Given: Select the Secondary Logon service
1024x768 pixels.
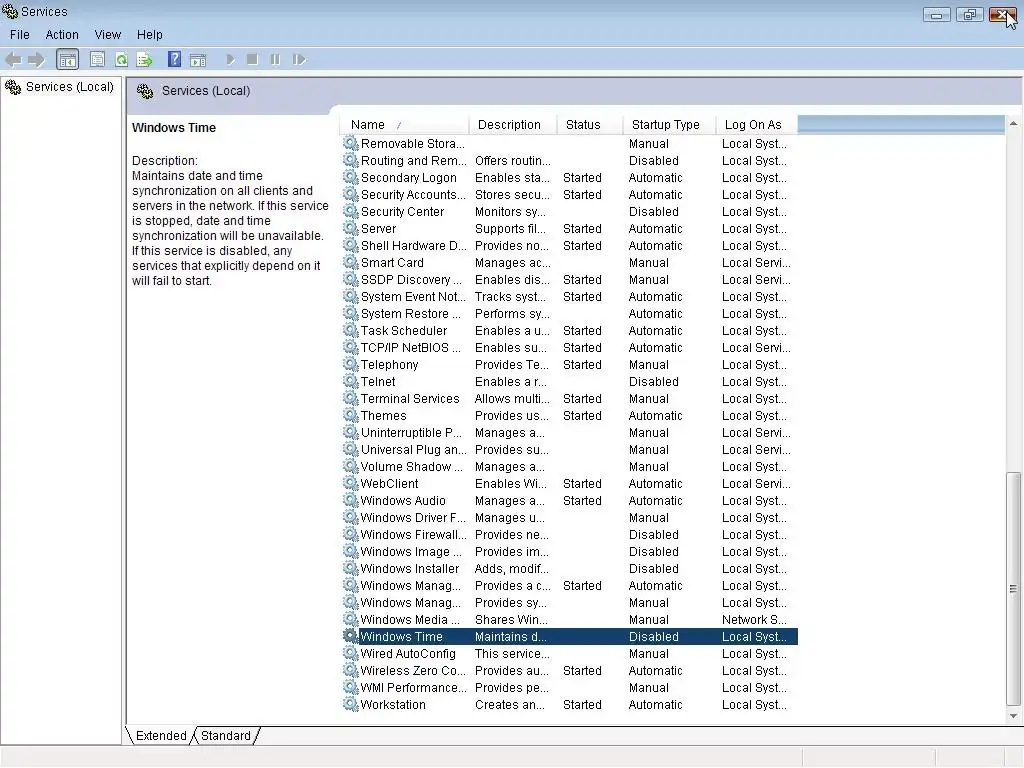Looking at the screenshot, I should [x=569, y=178].
